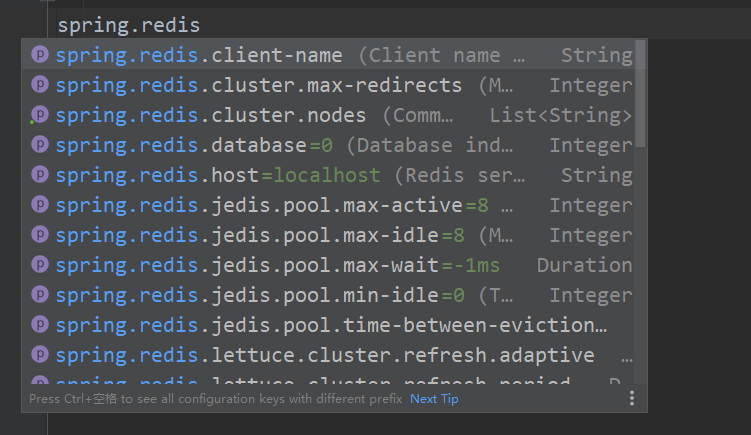Select the spring.redis.client-name suggestion
Image resolution: width=751 pixels, height=435 pixels.
point(329,55)
